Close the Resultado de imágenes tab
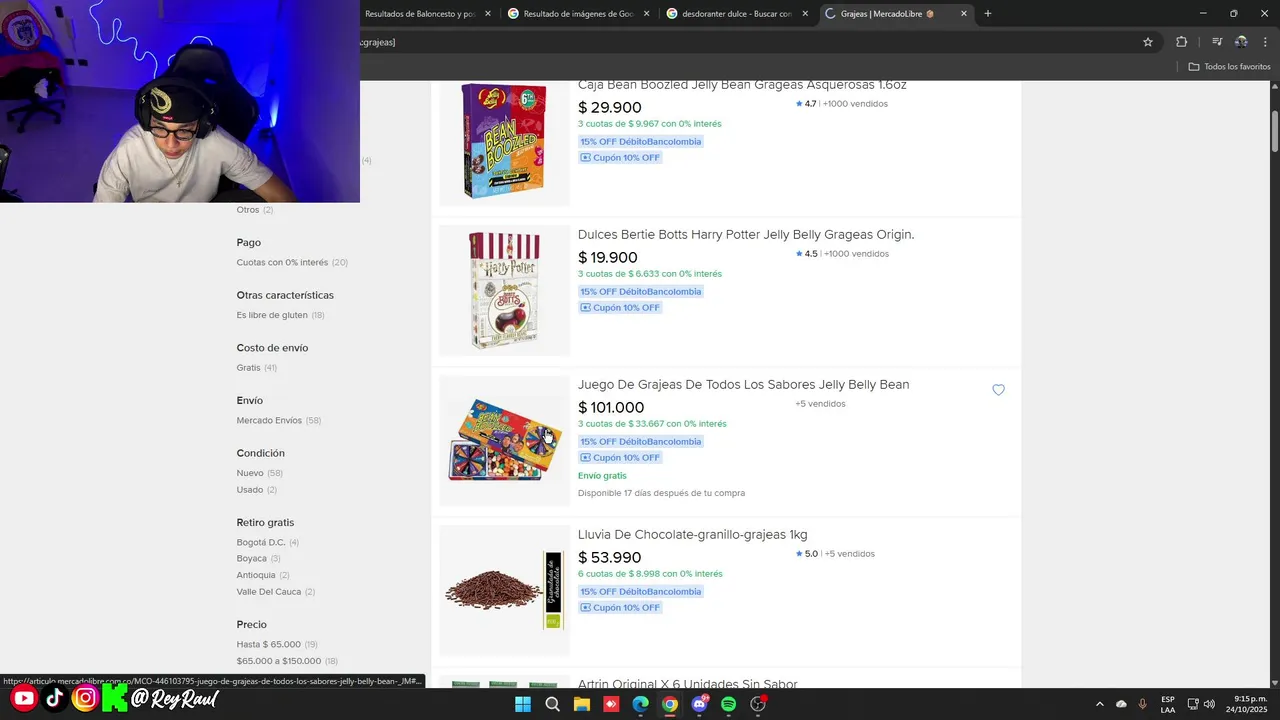 tap(646, 14)
